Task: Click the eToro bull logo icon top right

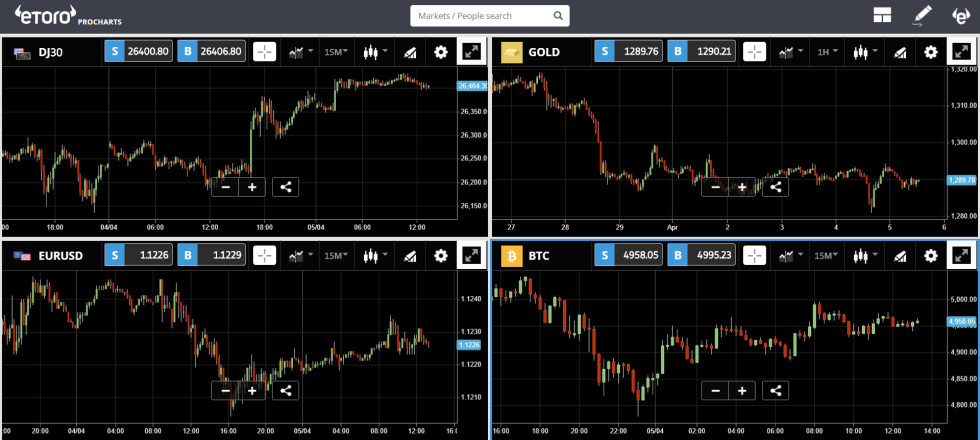Action: click(960, 15)
